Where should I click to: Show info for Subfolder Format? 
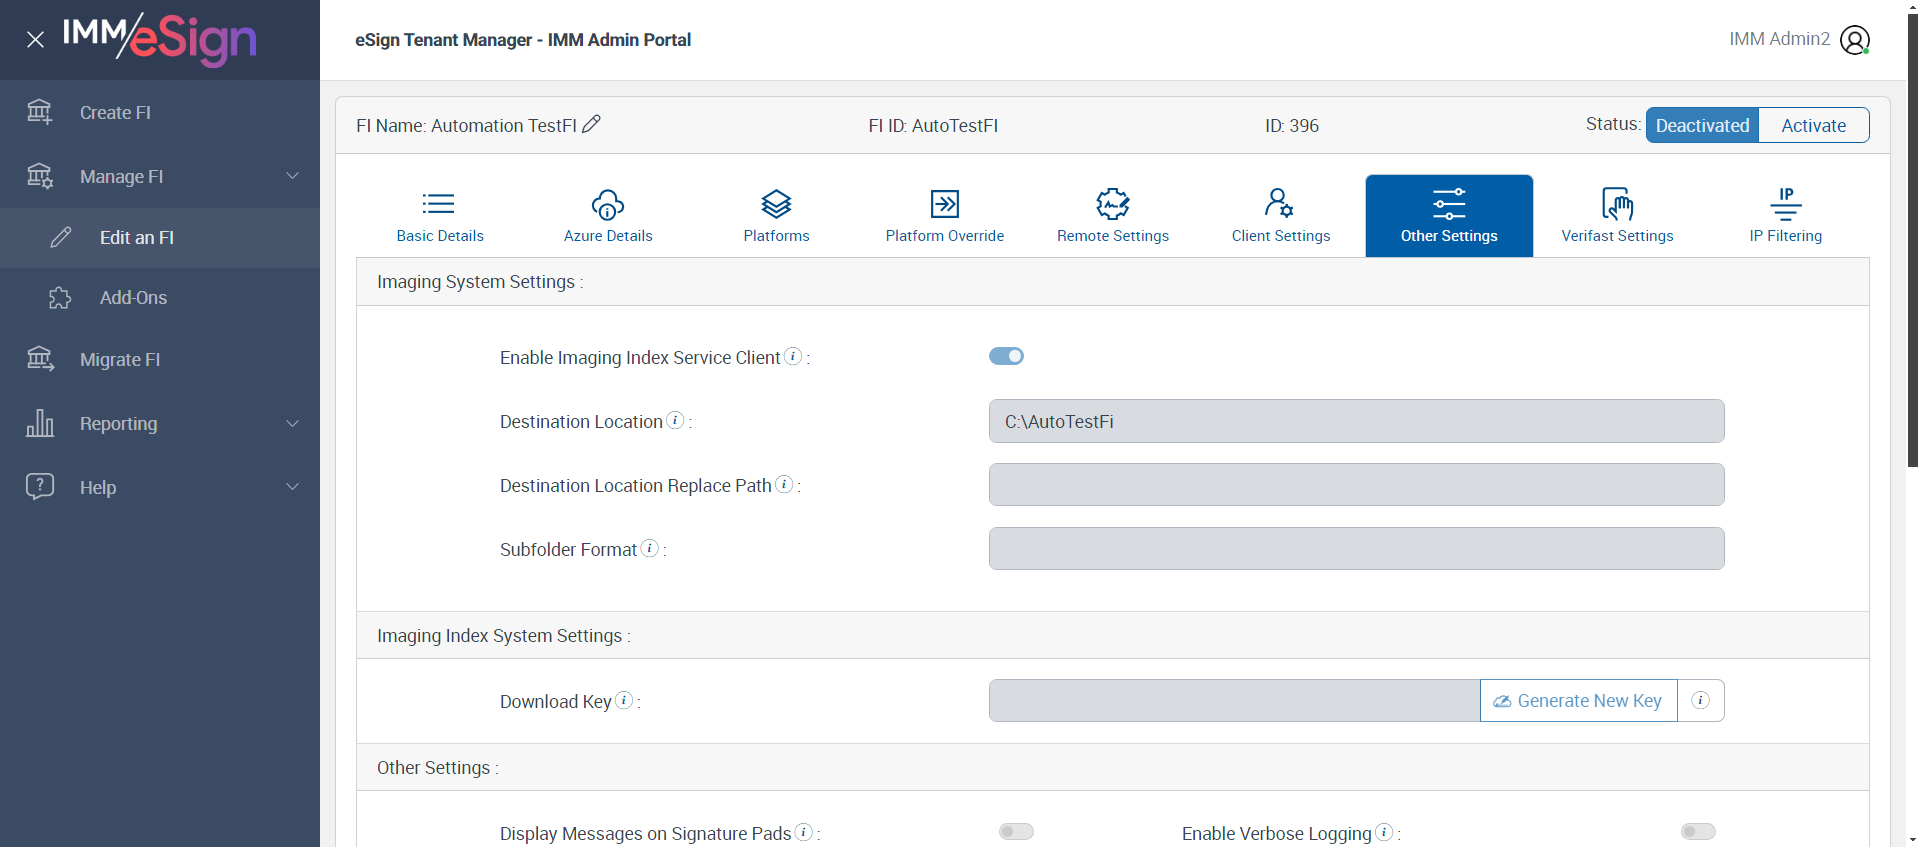pos(650,548)
